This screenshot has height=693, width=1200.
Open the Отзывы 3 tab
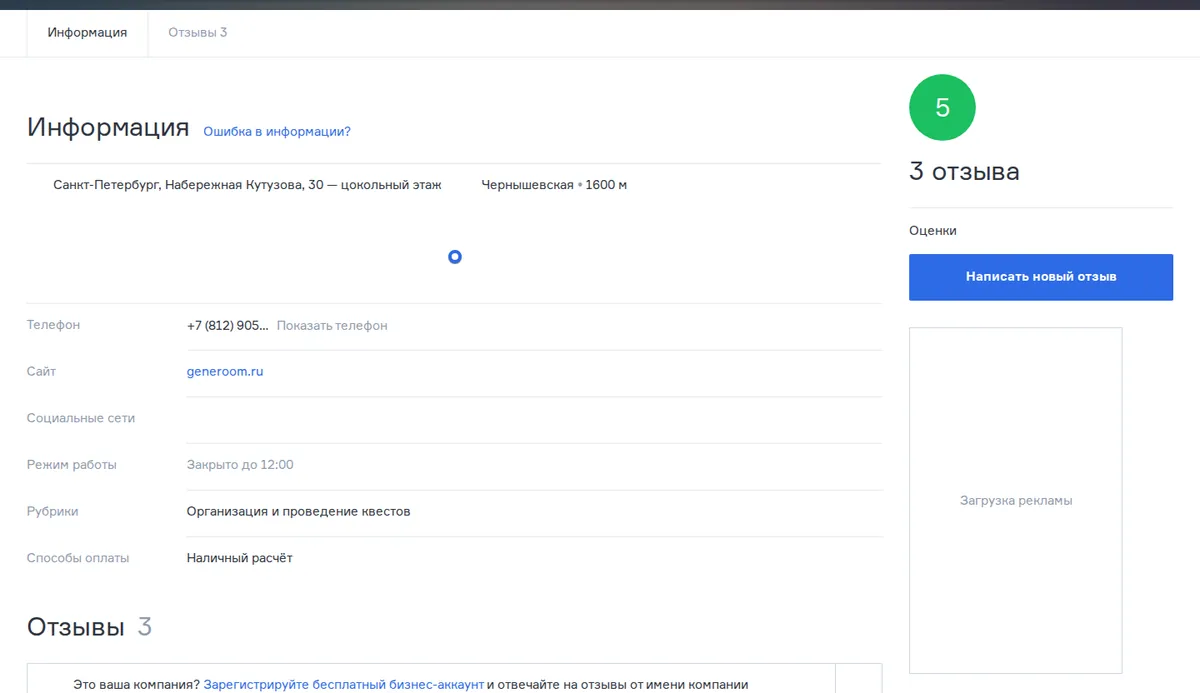click(x=197, y=33)
